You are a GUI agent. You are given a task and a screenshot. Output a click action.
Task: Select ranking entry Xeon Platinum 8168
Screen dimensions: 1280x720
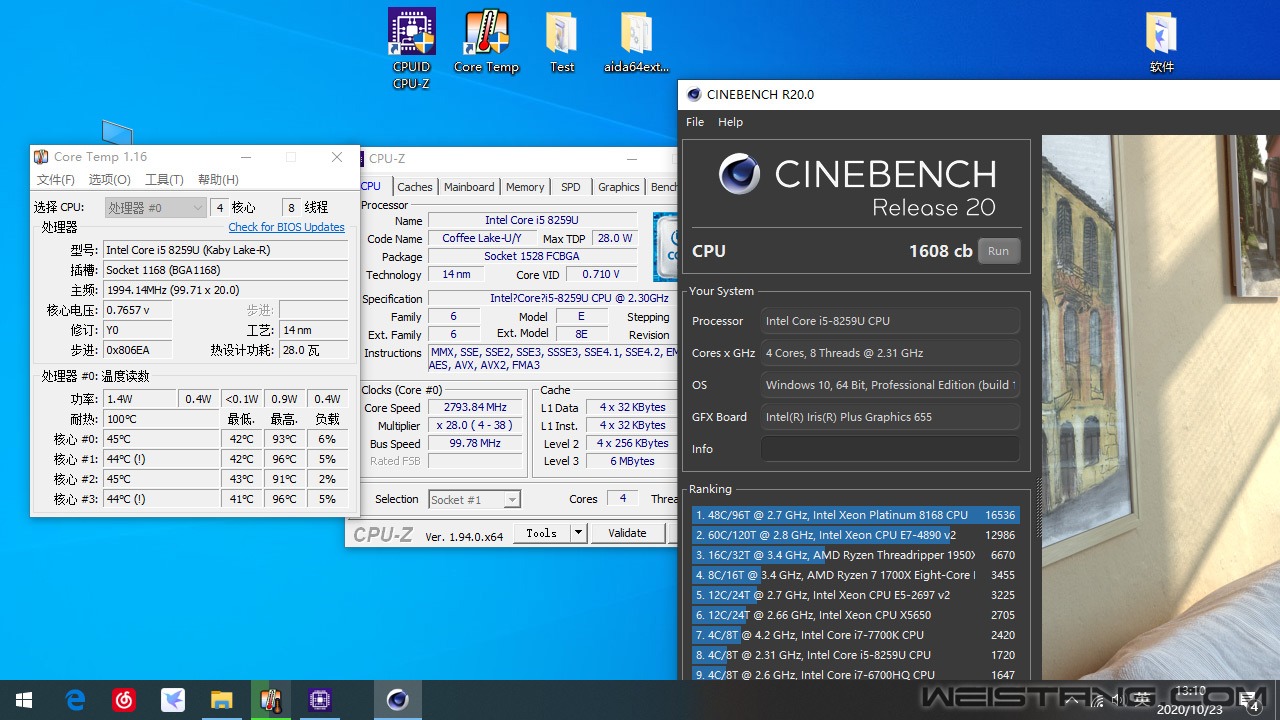tap(855, 515)
